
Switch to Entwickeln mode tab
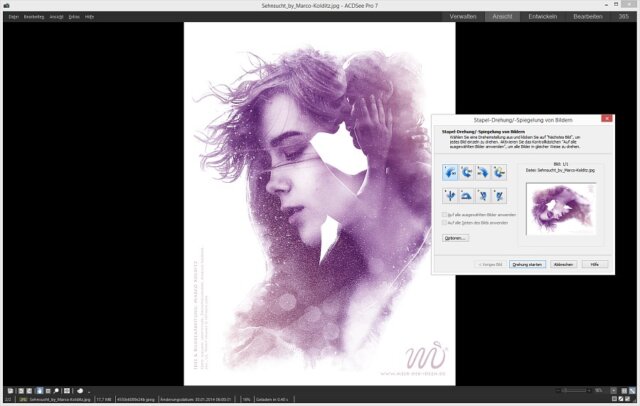tap(542, 16)
